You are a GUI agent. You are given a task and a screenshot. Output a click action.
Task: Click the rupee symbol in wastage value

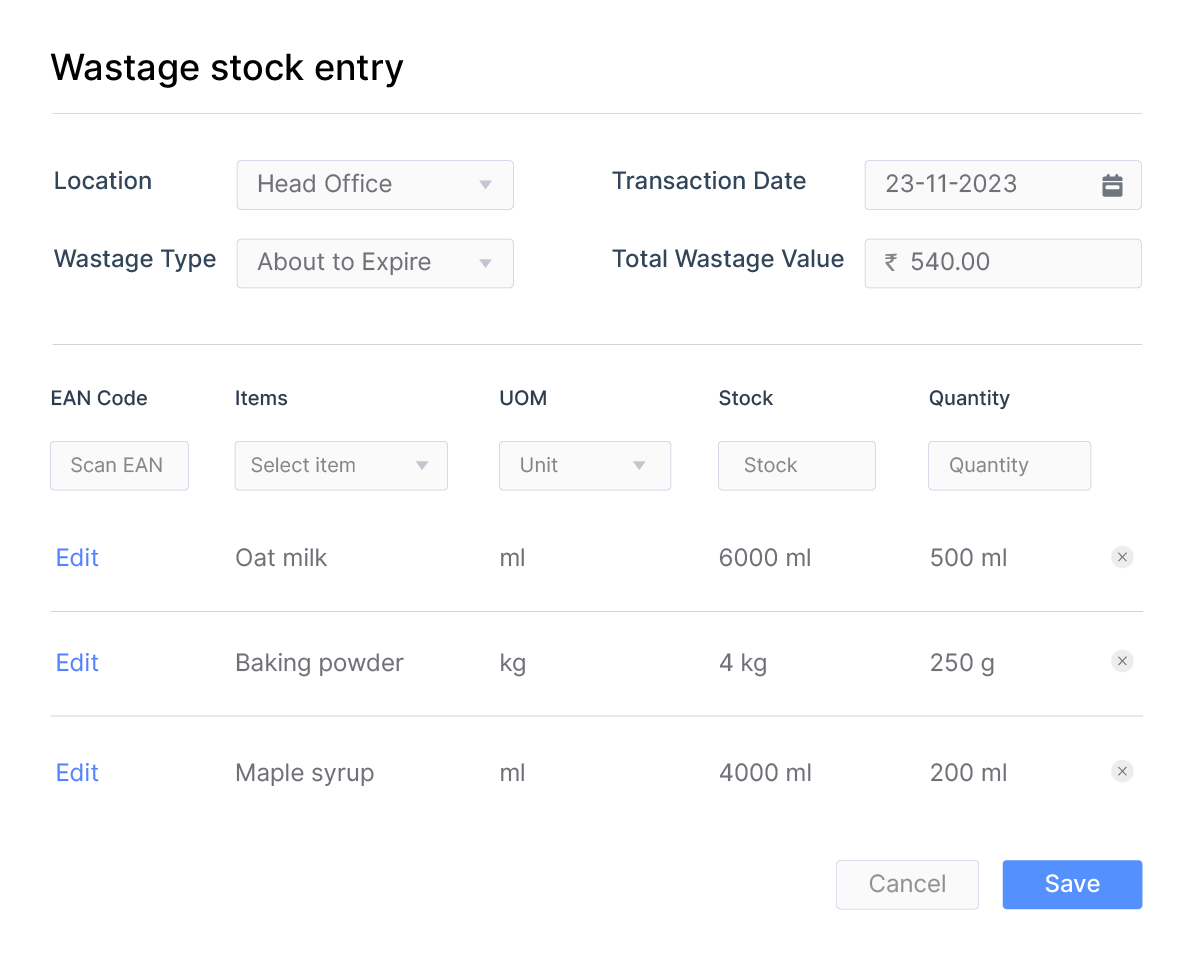891,263
